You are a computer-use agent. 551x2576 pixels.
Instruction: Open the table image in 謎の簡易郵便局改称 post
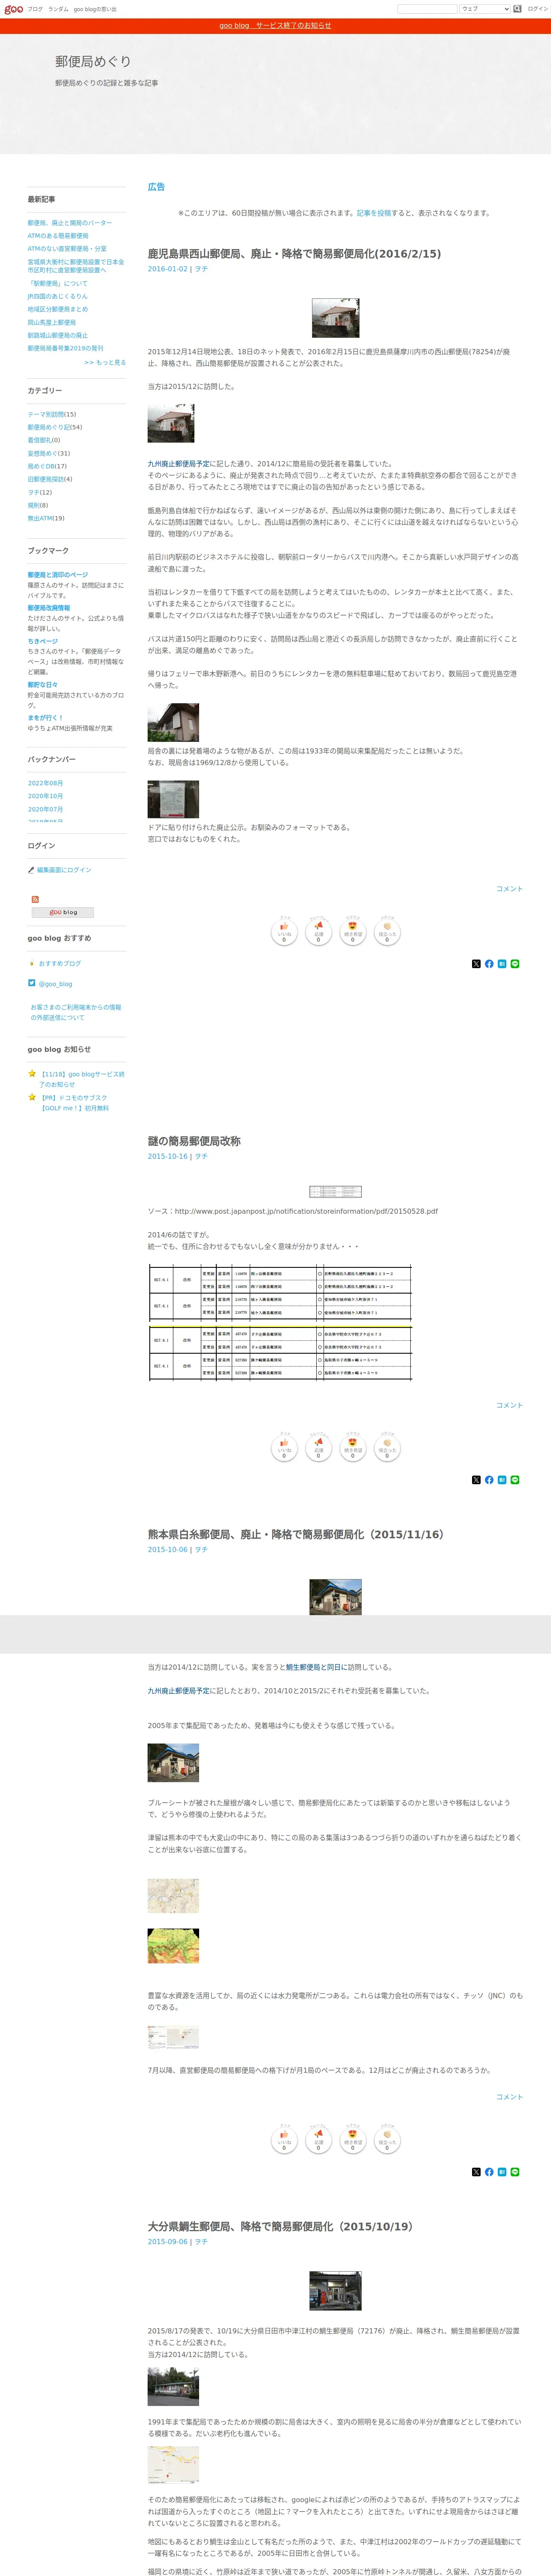coord(280,1323)
